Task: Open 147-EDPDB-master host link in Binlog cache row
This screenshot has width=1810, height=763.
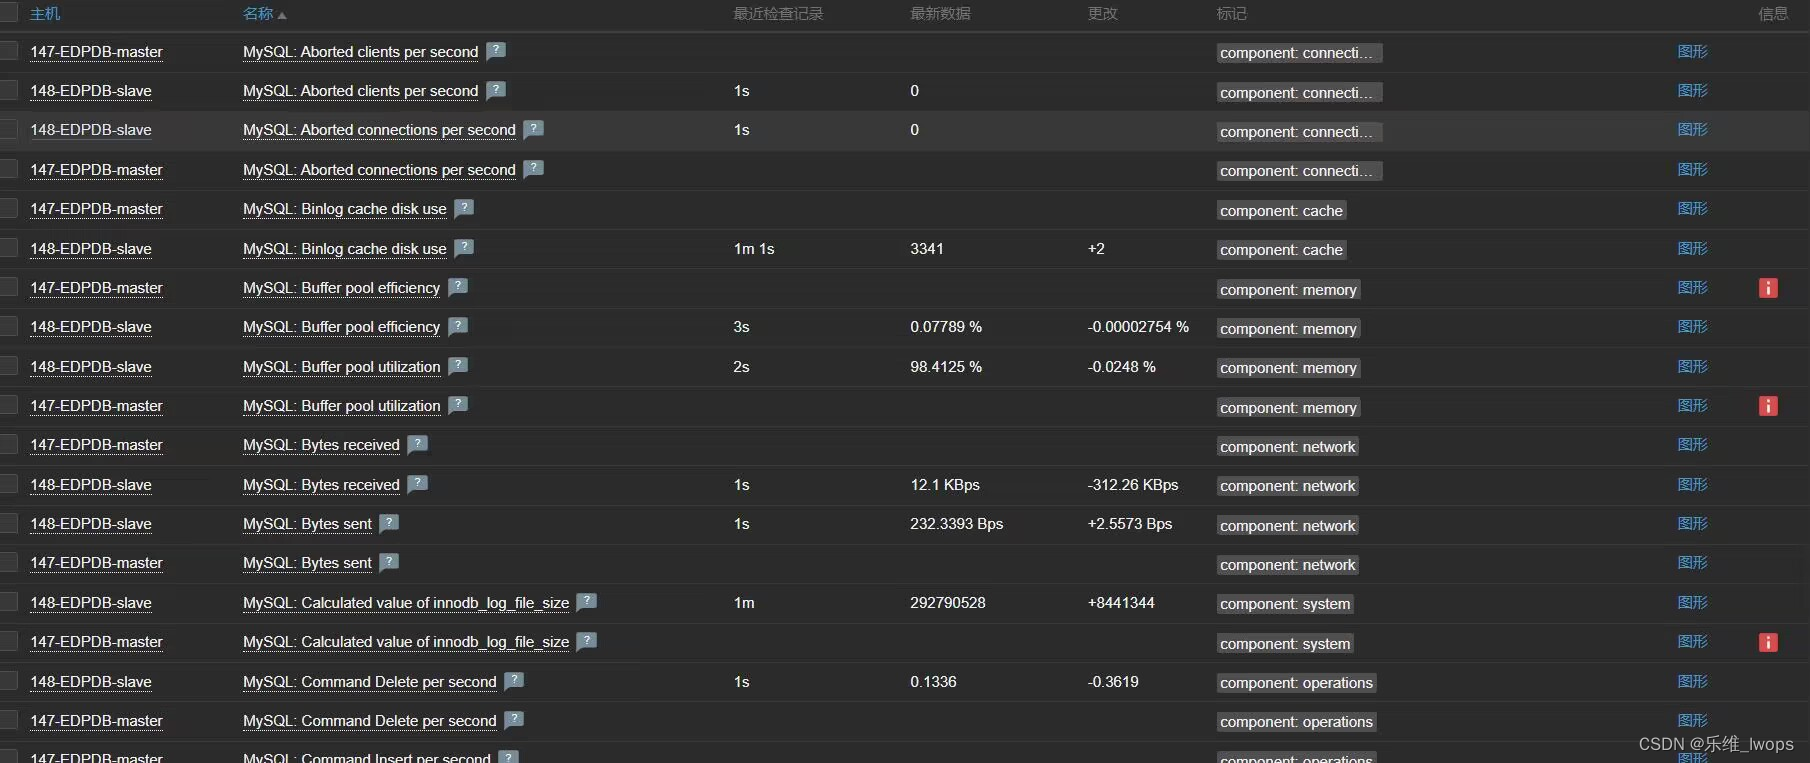Action: point(96,209)
